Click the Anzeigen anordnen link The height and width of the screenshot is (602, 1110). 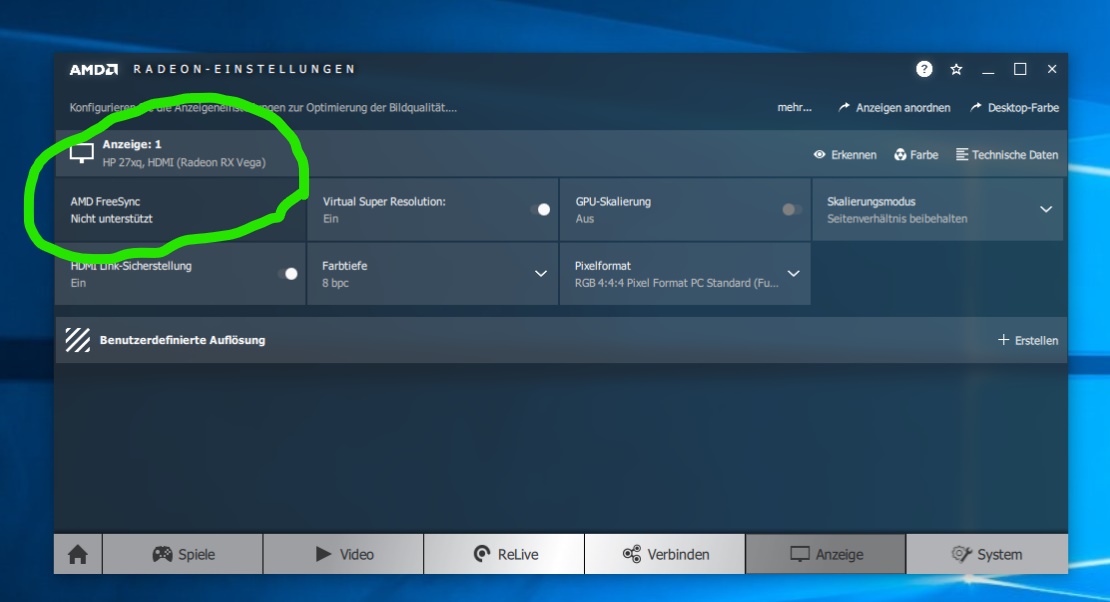[x=903, y=108]
